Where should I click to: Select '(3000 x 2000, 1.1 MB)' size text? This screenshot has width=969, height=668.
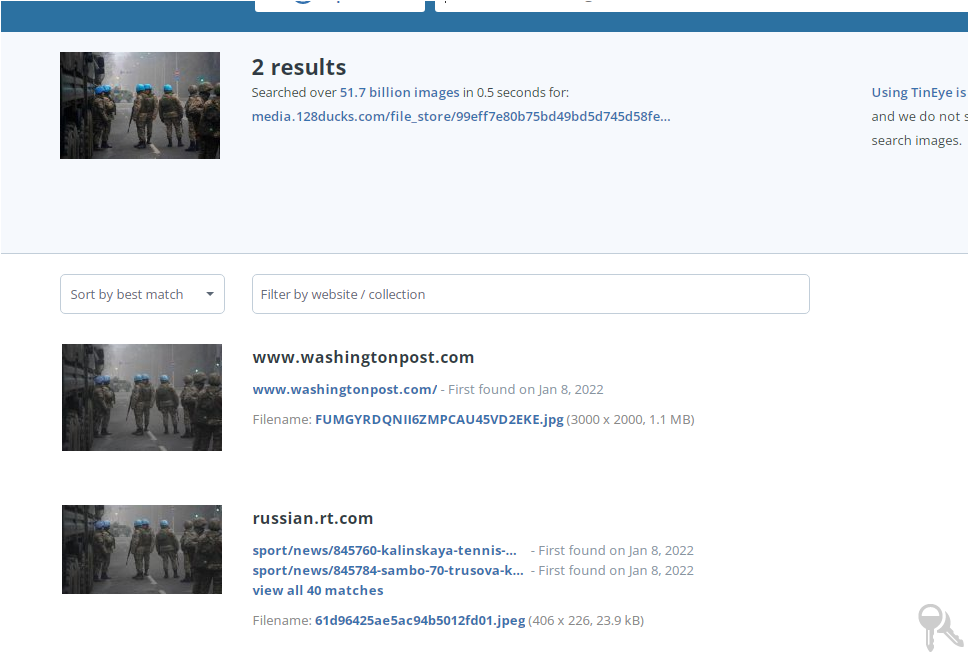pyautogui.click(x=630, y=420)
